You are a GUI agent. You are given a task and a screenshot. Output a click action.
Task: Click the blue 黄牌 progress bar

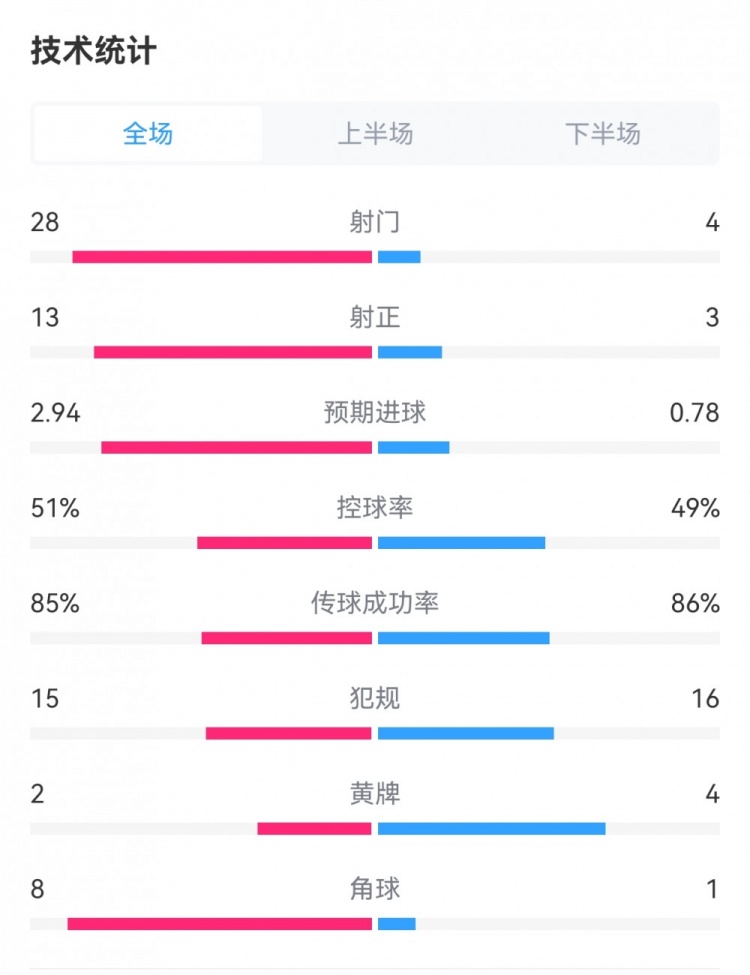coord(492,828)
